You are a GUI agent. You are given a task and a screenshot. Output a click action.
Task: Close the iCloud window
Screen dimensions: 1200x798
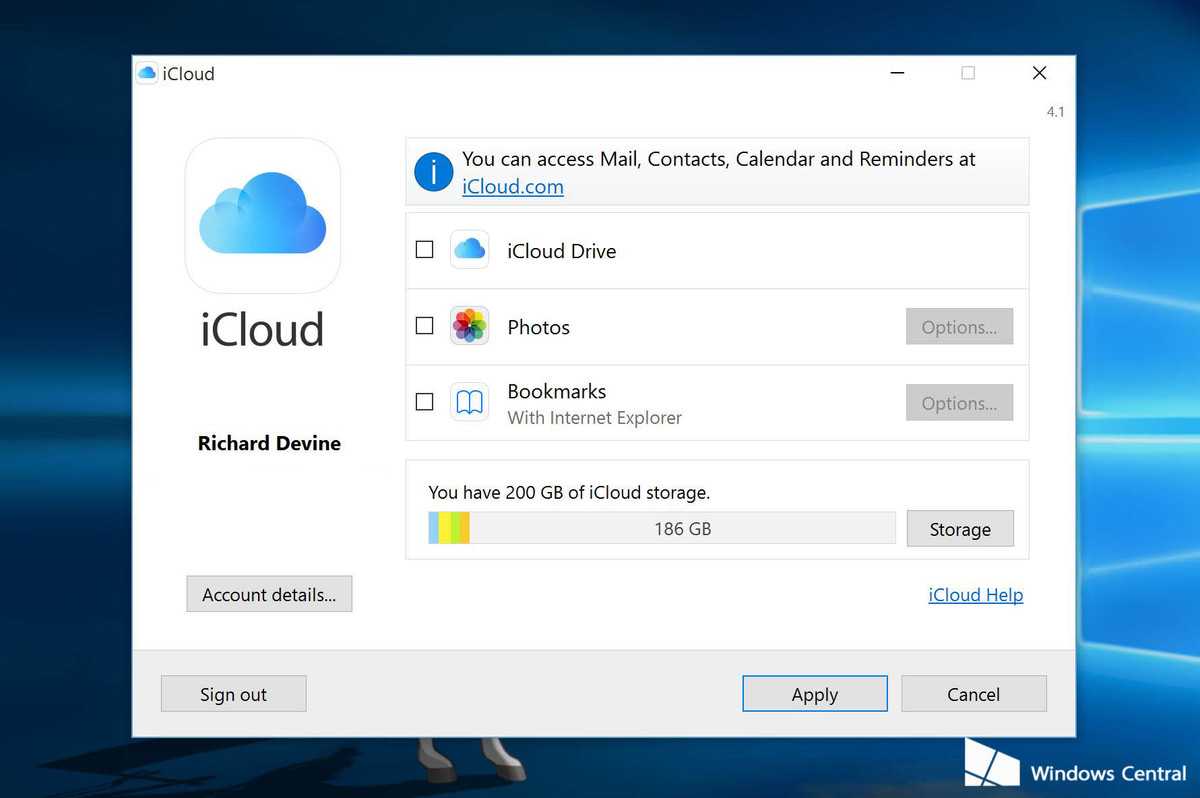click(x=1040, y=73)
